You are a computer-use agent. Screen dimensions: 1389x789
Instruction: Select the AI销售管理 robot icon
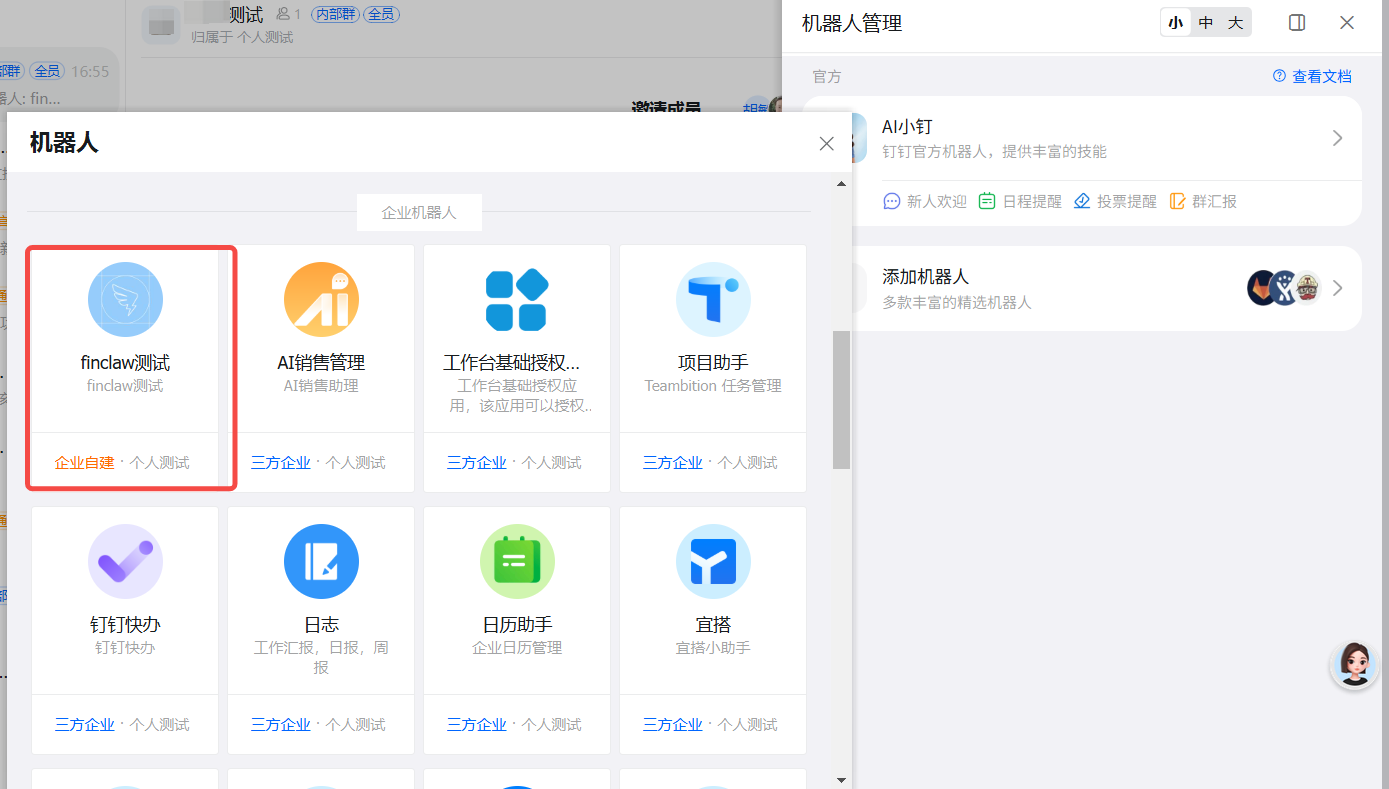[x=321, y=299]
